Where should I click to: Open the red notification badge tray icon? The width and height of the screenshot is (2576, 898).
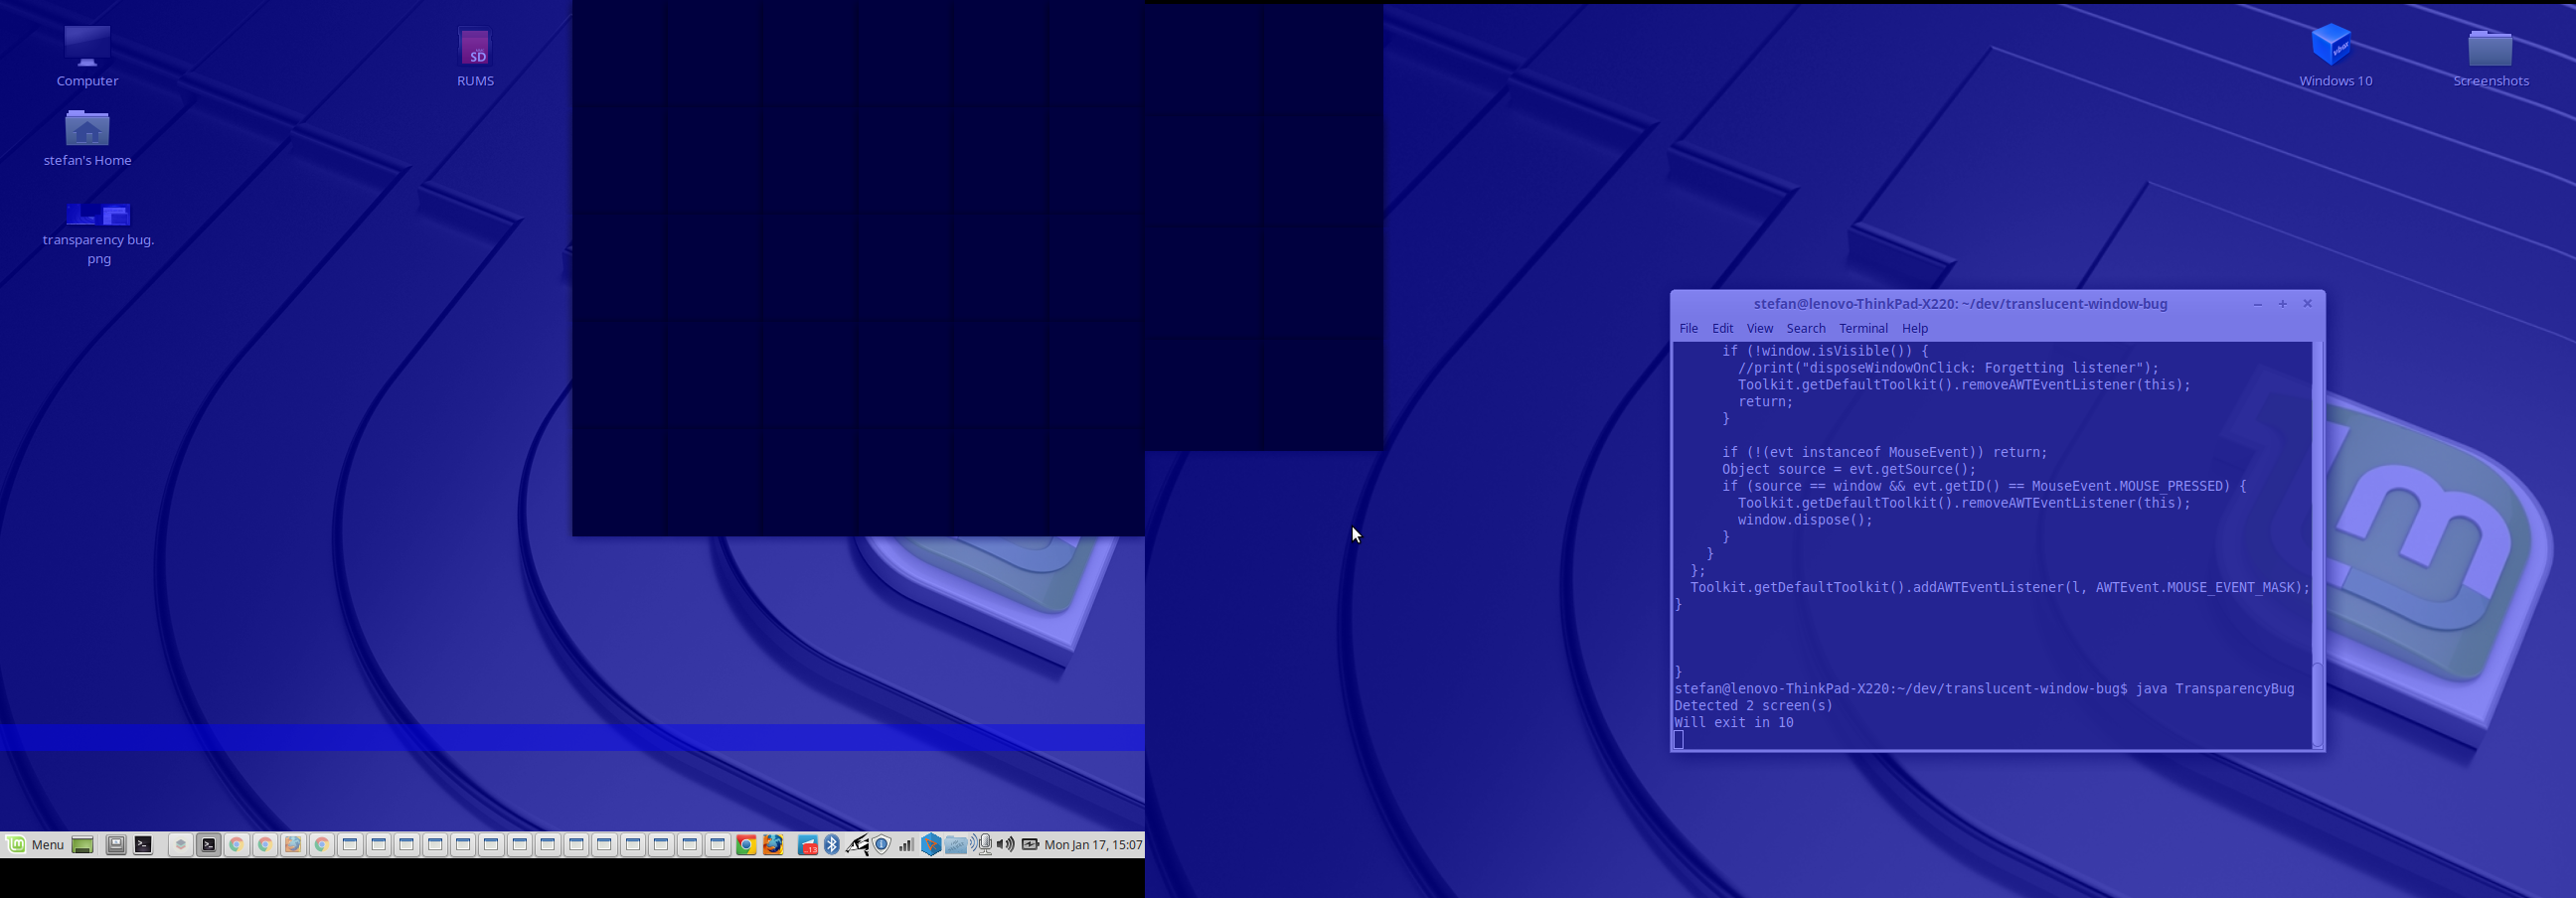pyautogui.click(x=807, y=845)
